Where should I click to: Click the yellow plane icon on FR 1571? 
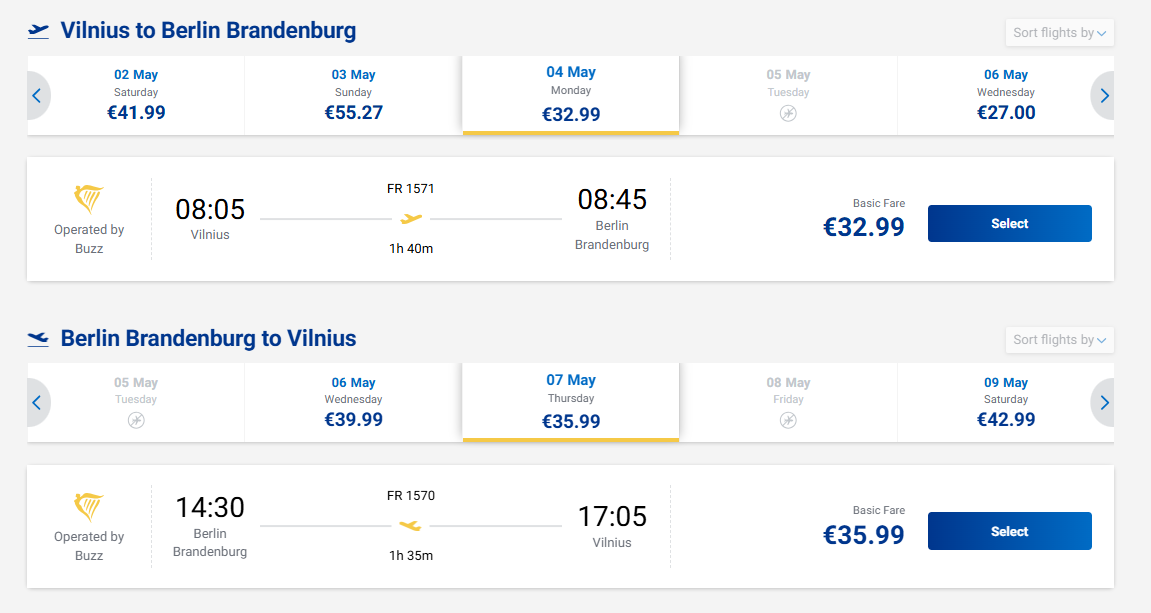411,218
